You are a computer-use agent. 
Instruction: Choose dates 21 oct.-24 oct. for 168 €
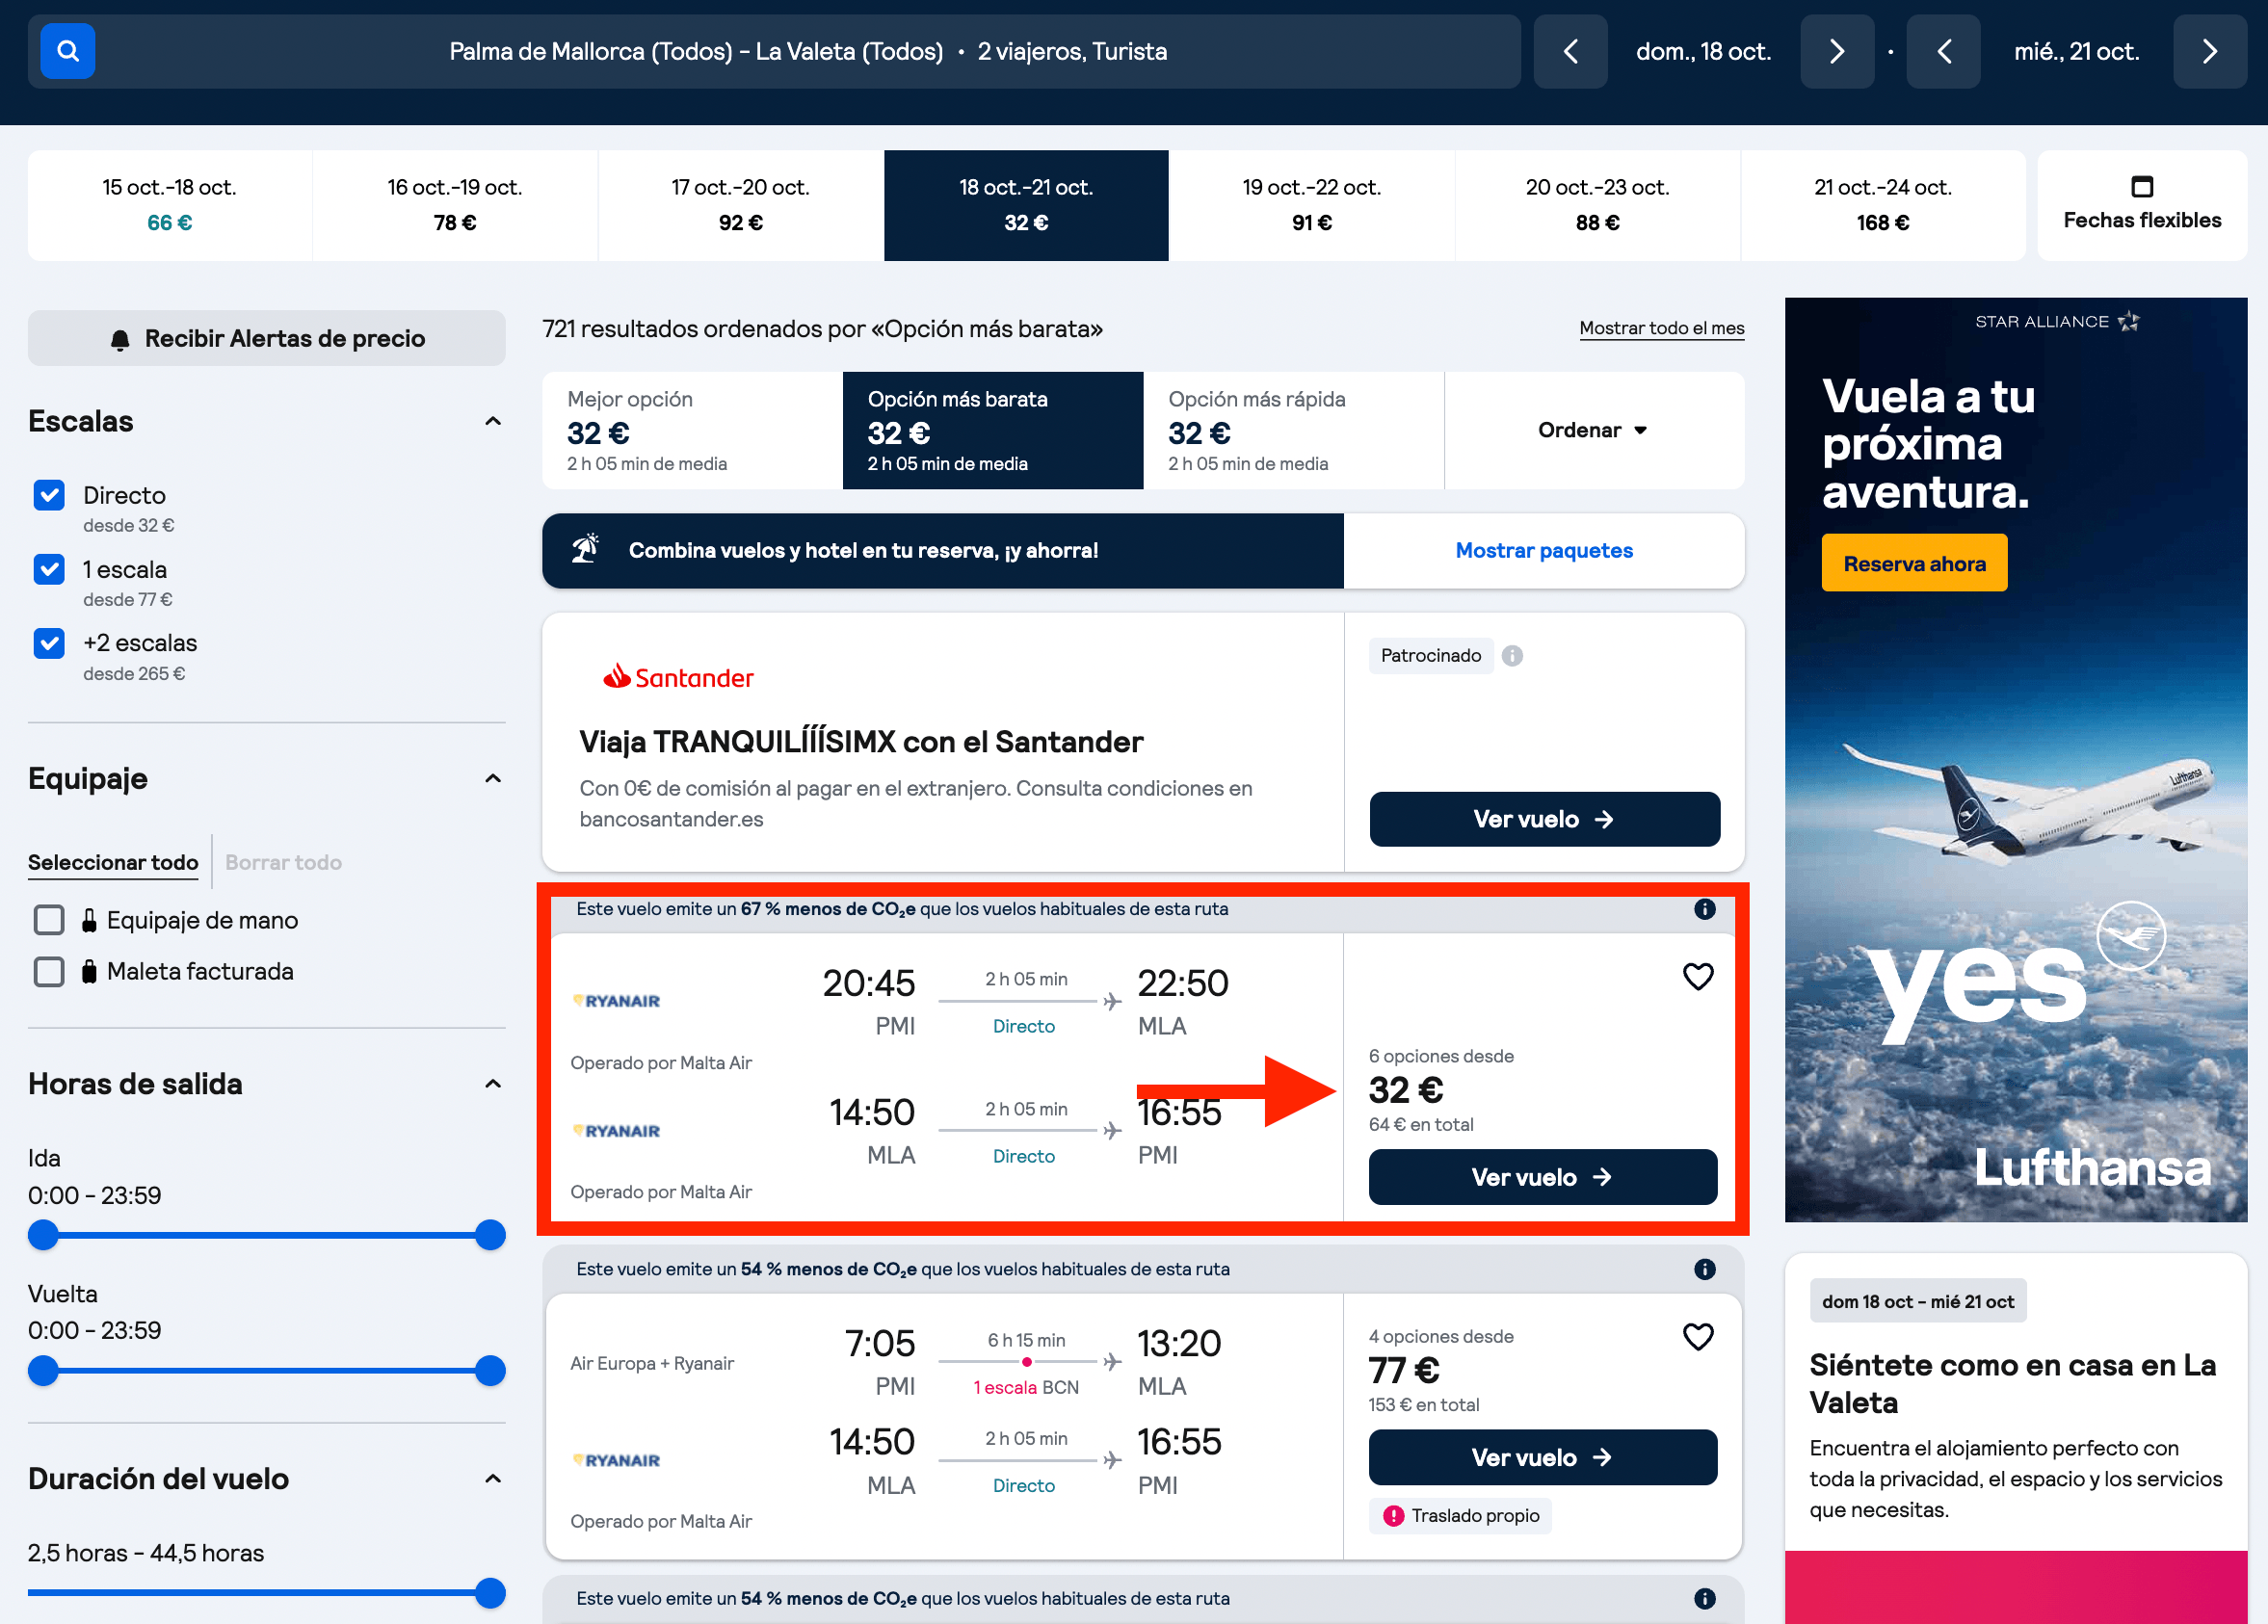click(1883, 205)
